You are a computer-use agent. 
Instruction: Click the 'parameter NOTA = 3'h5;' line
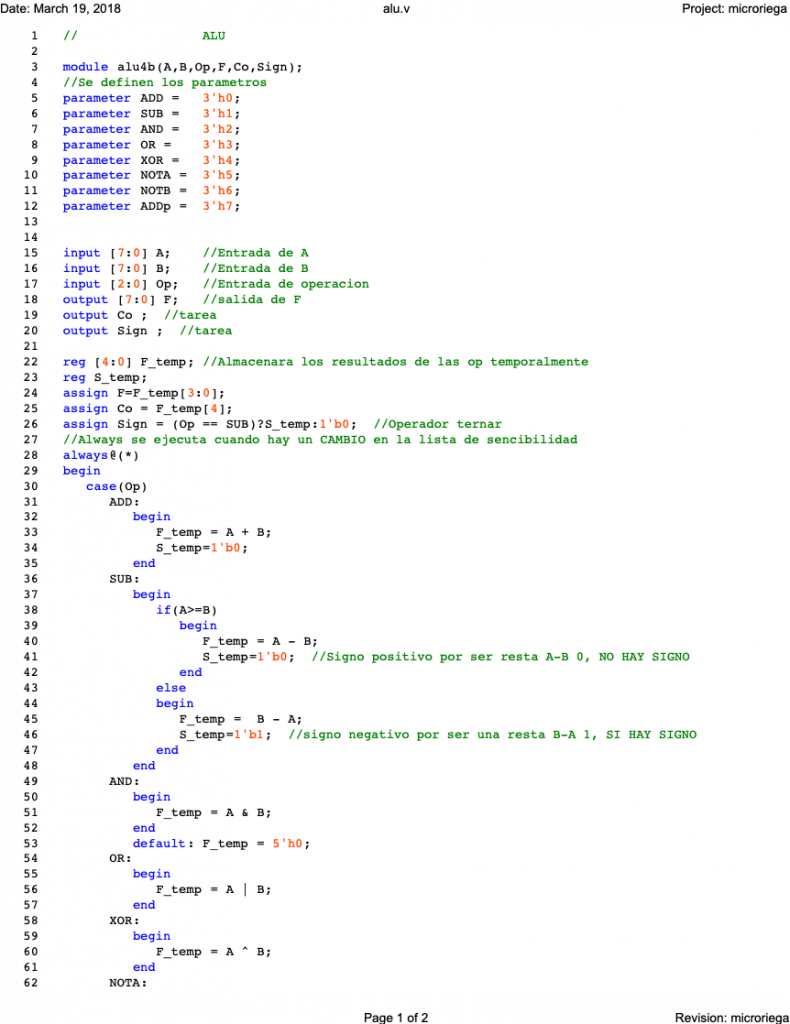(151, 176)
